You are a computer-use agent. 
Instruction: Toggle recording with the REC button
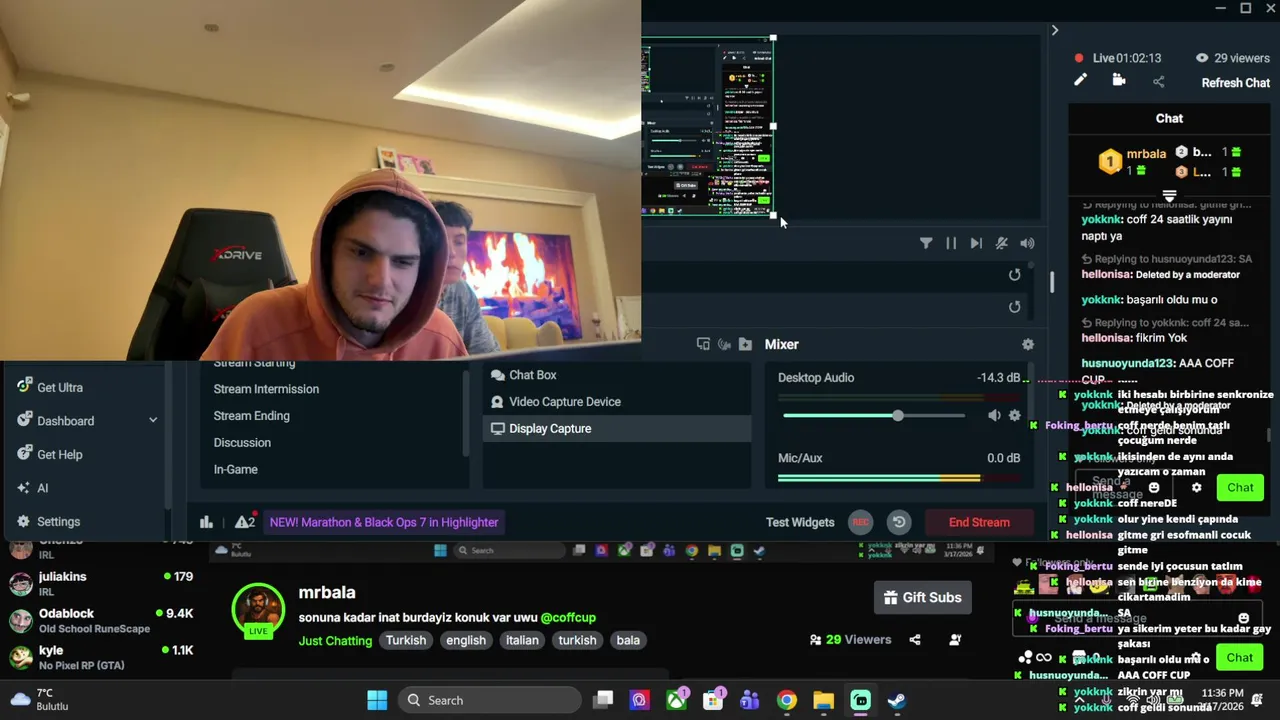[860, 522]
